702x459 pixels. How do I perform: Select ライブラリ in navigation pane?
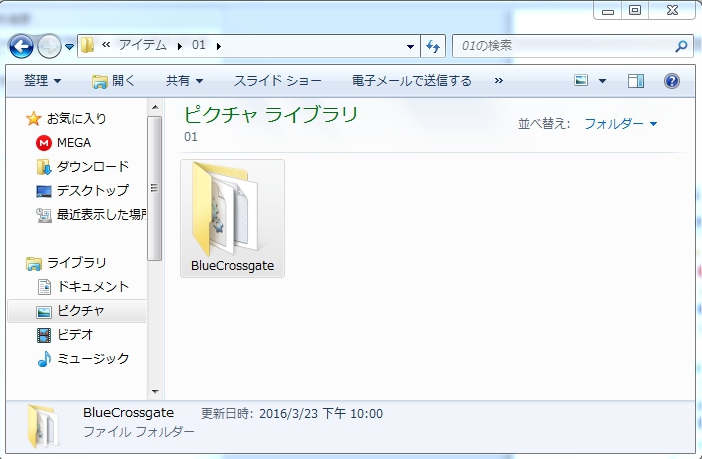tap(77, 262)
